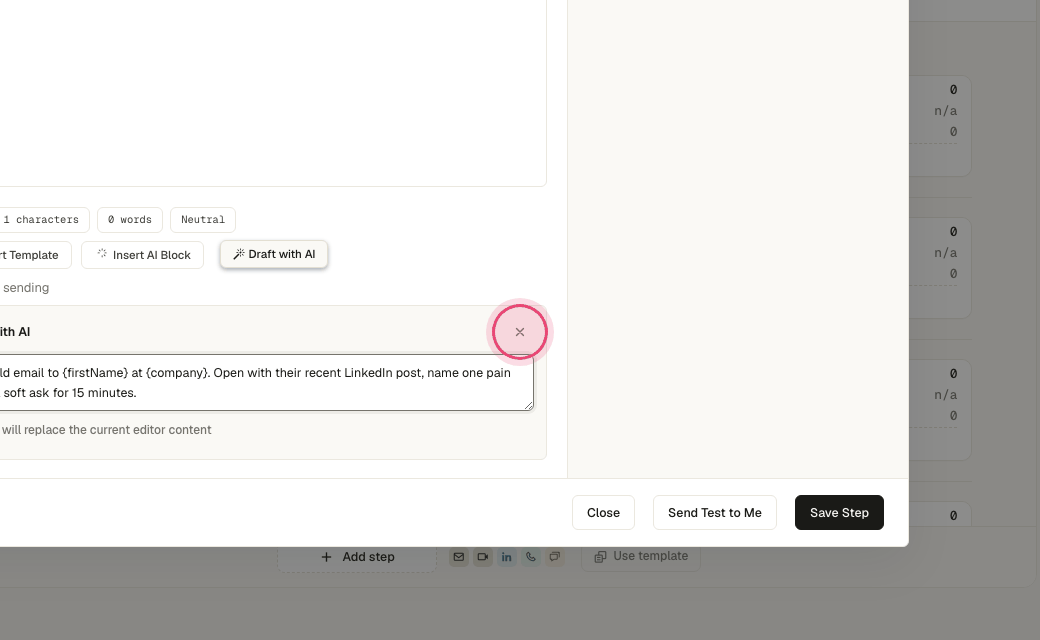Click the Add step plus button

357,556
